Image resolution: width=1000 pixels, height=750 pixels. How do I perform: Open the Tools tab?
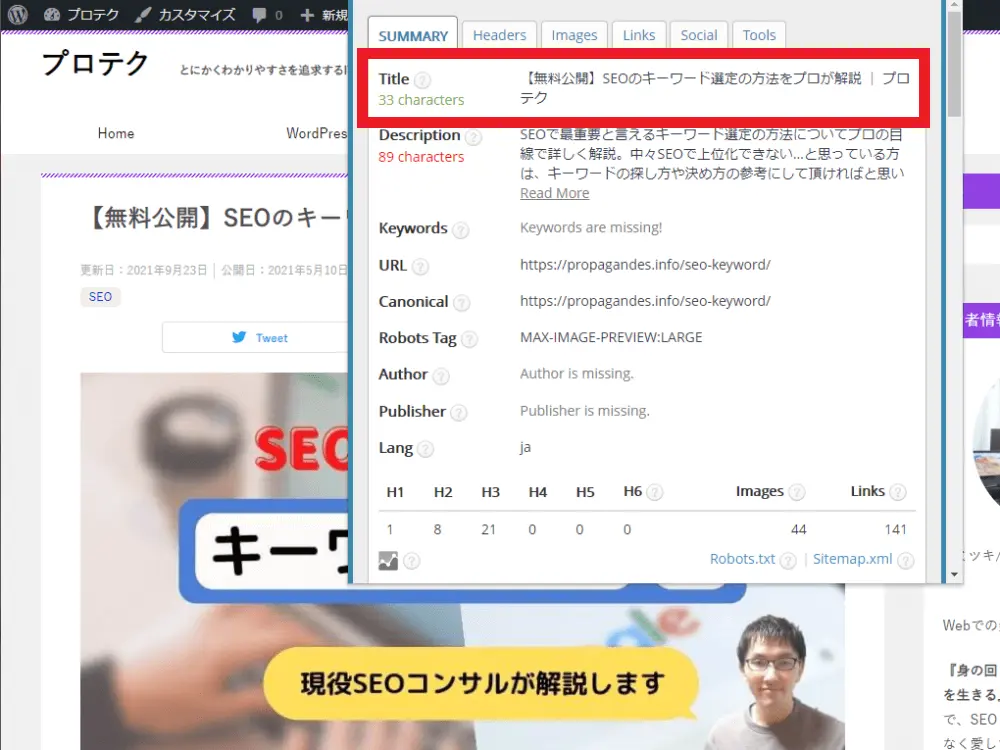759,35
